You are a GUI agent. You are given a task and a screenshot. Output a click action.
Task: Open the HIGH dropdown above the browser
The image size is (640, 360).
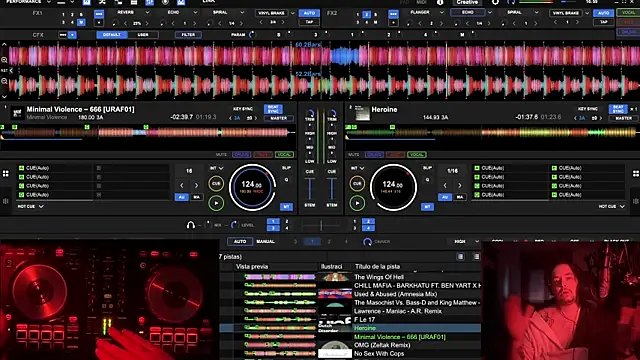coord(466,242)
